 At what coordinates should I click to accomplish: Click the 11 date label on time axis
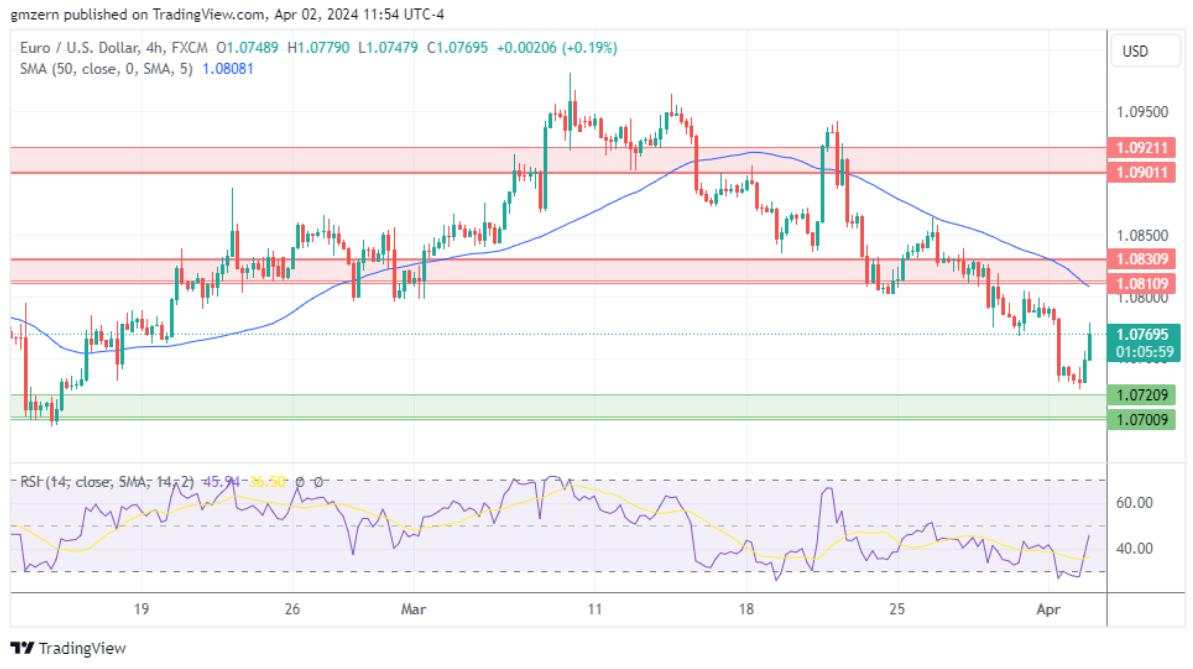(595, 610)
